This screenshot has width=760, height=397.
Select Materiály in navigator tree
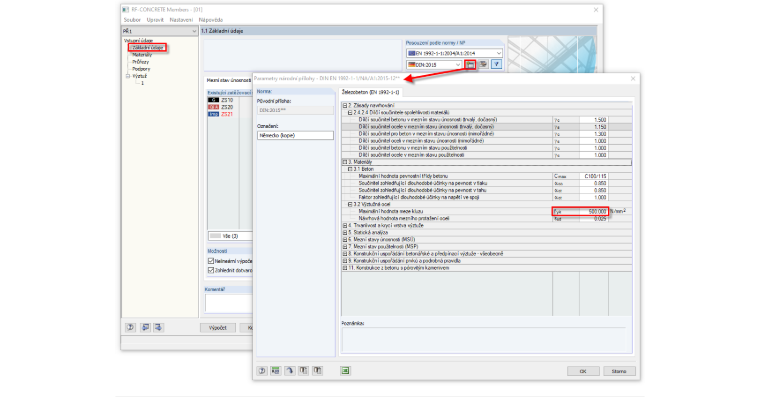tap(142, 55)
